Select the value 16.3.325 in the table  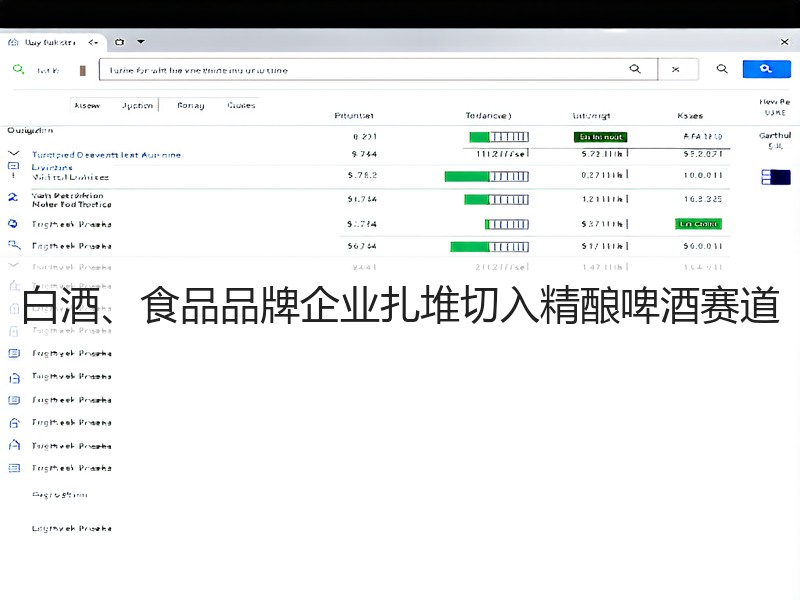click(x=703, y=199)
